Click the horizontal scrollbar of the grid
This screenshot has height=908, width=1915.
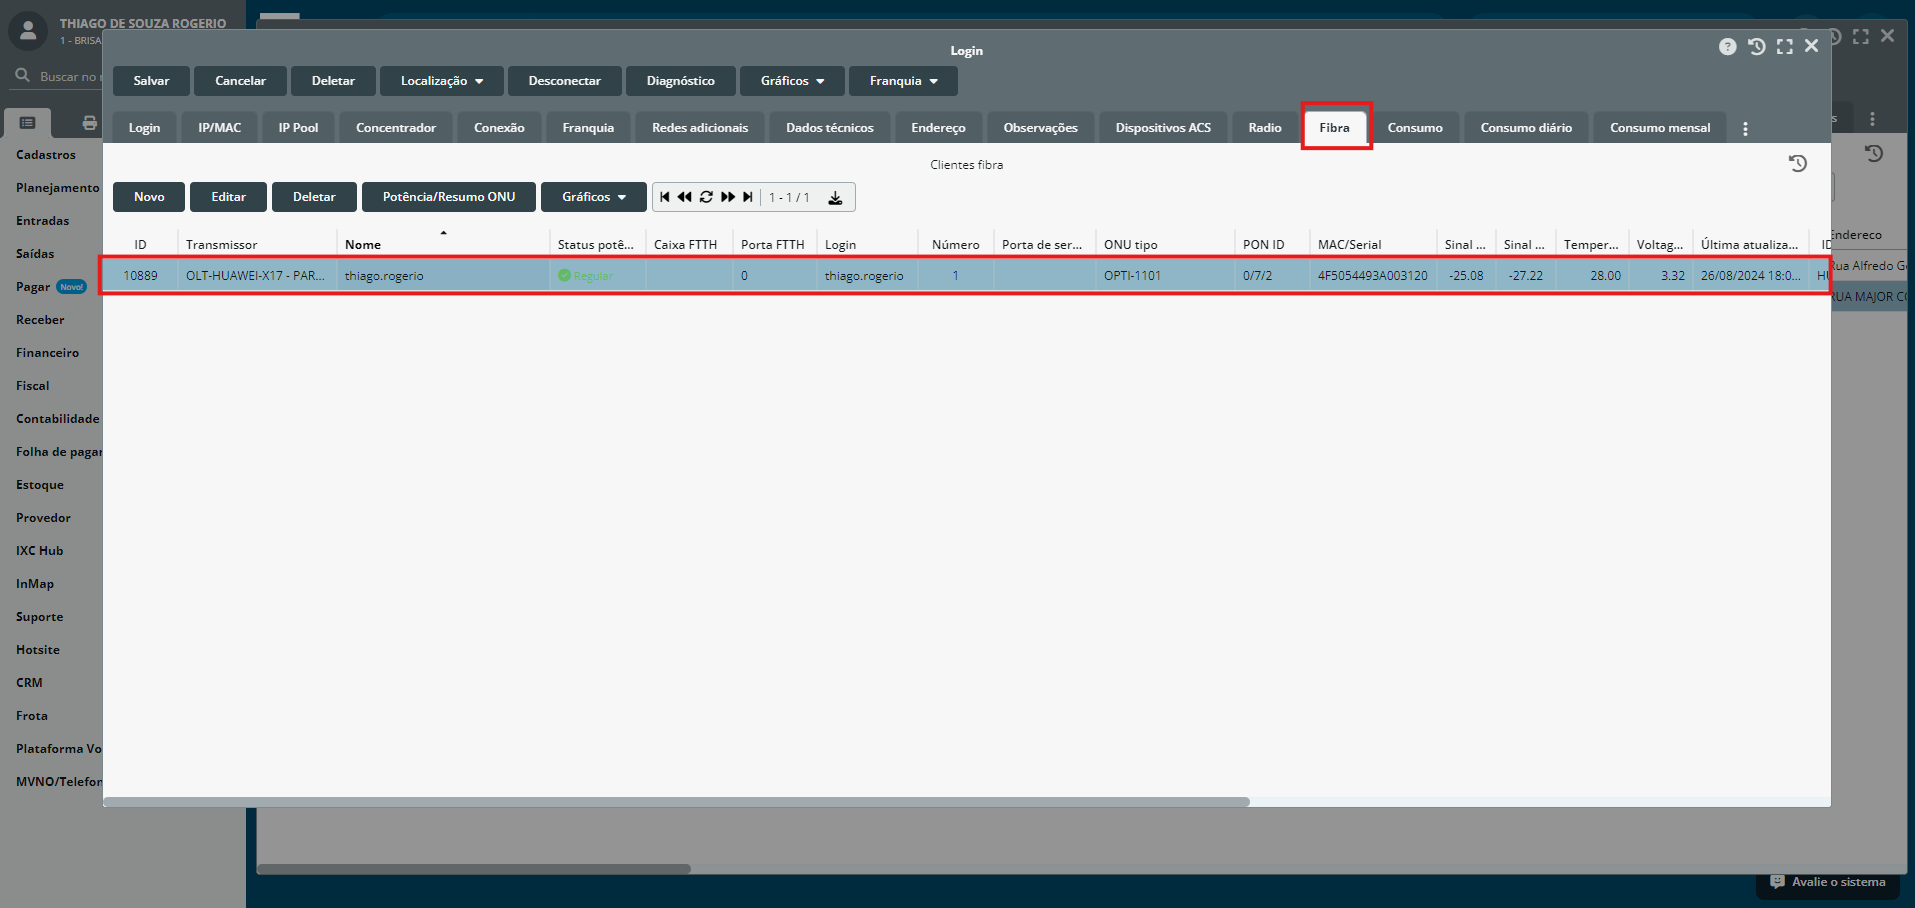pos(676,801)
